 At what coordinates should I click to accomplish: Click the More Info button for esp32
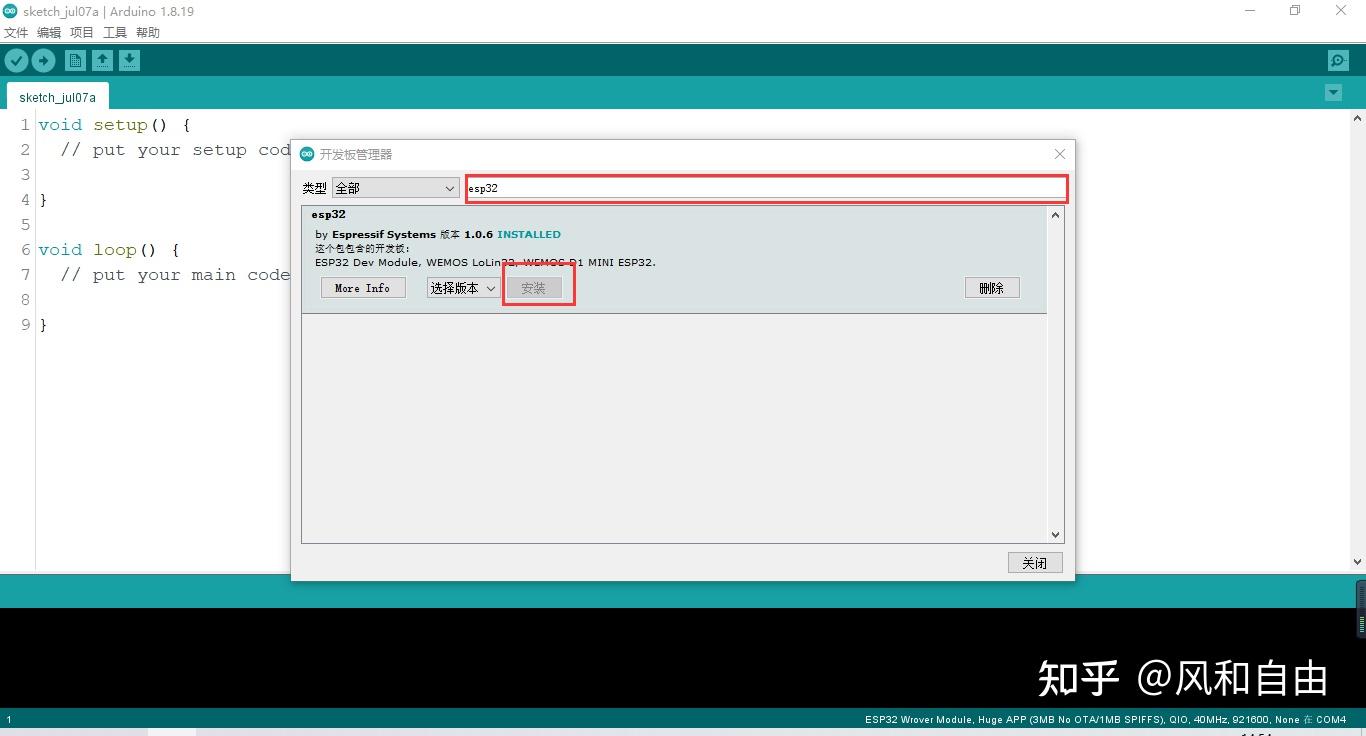click(x=362, y=288)
